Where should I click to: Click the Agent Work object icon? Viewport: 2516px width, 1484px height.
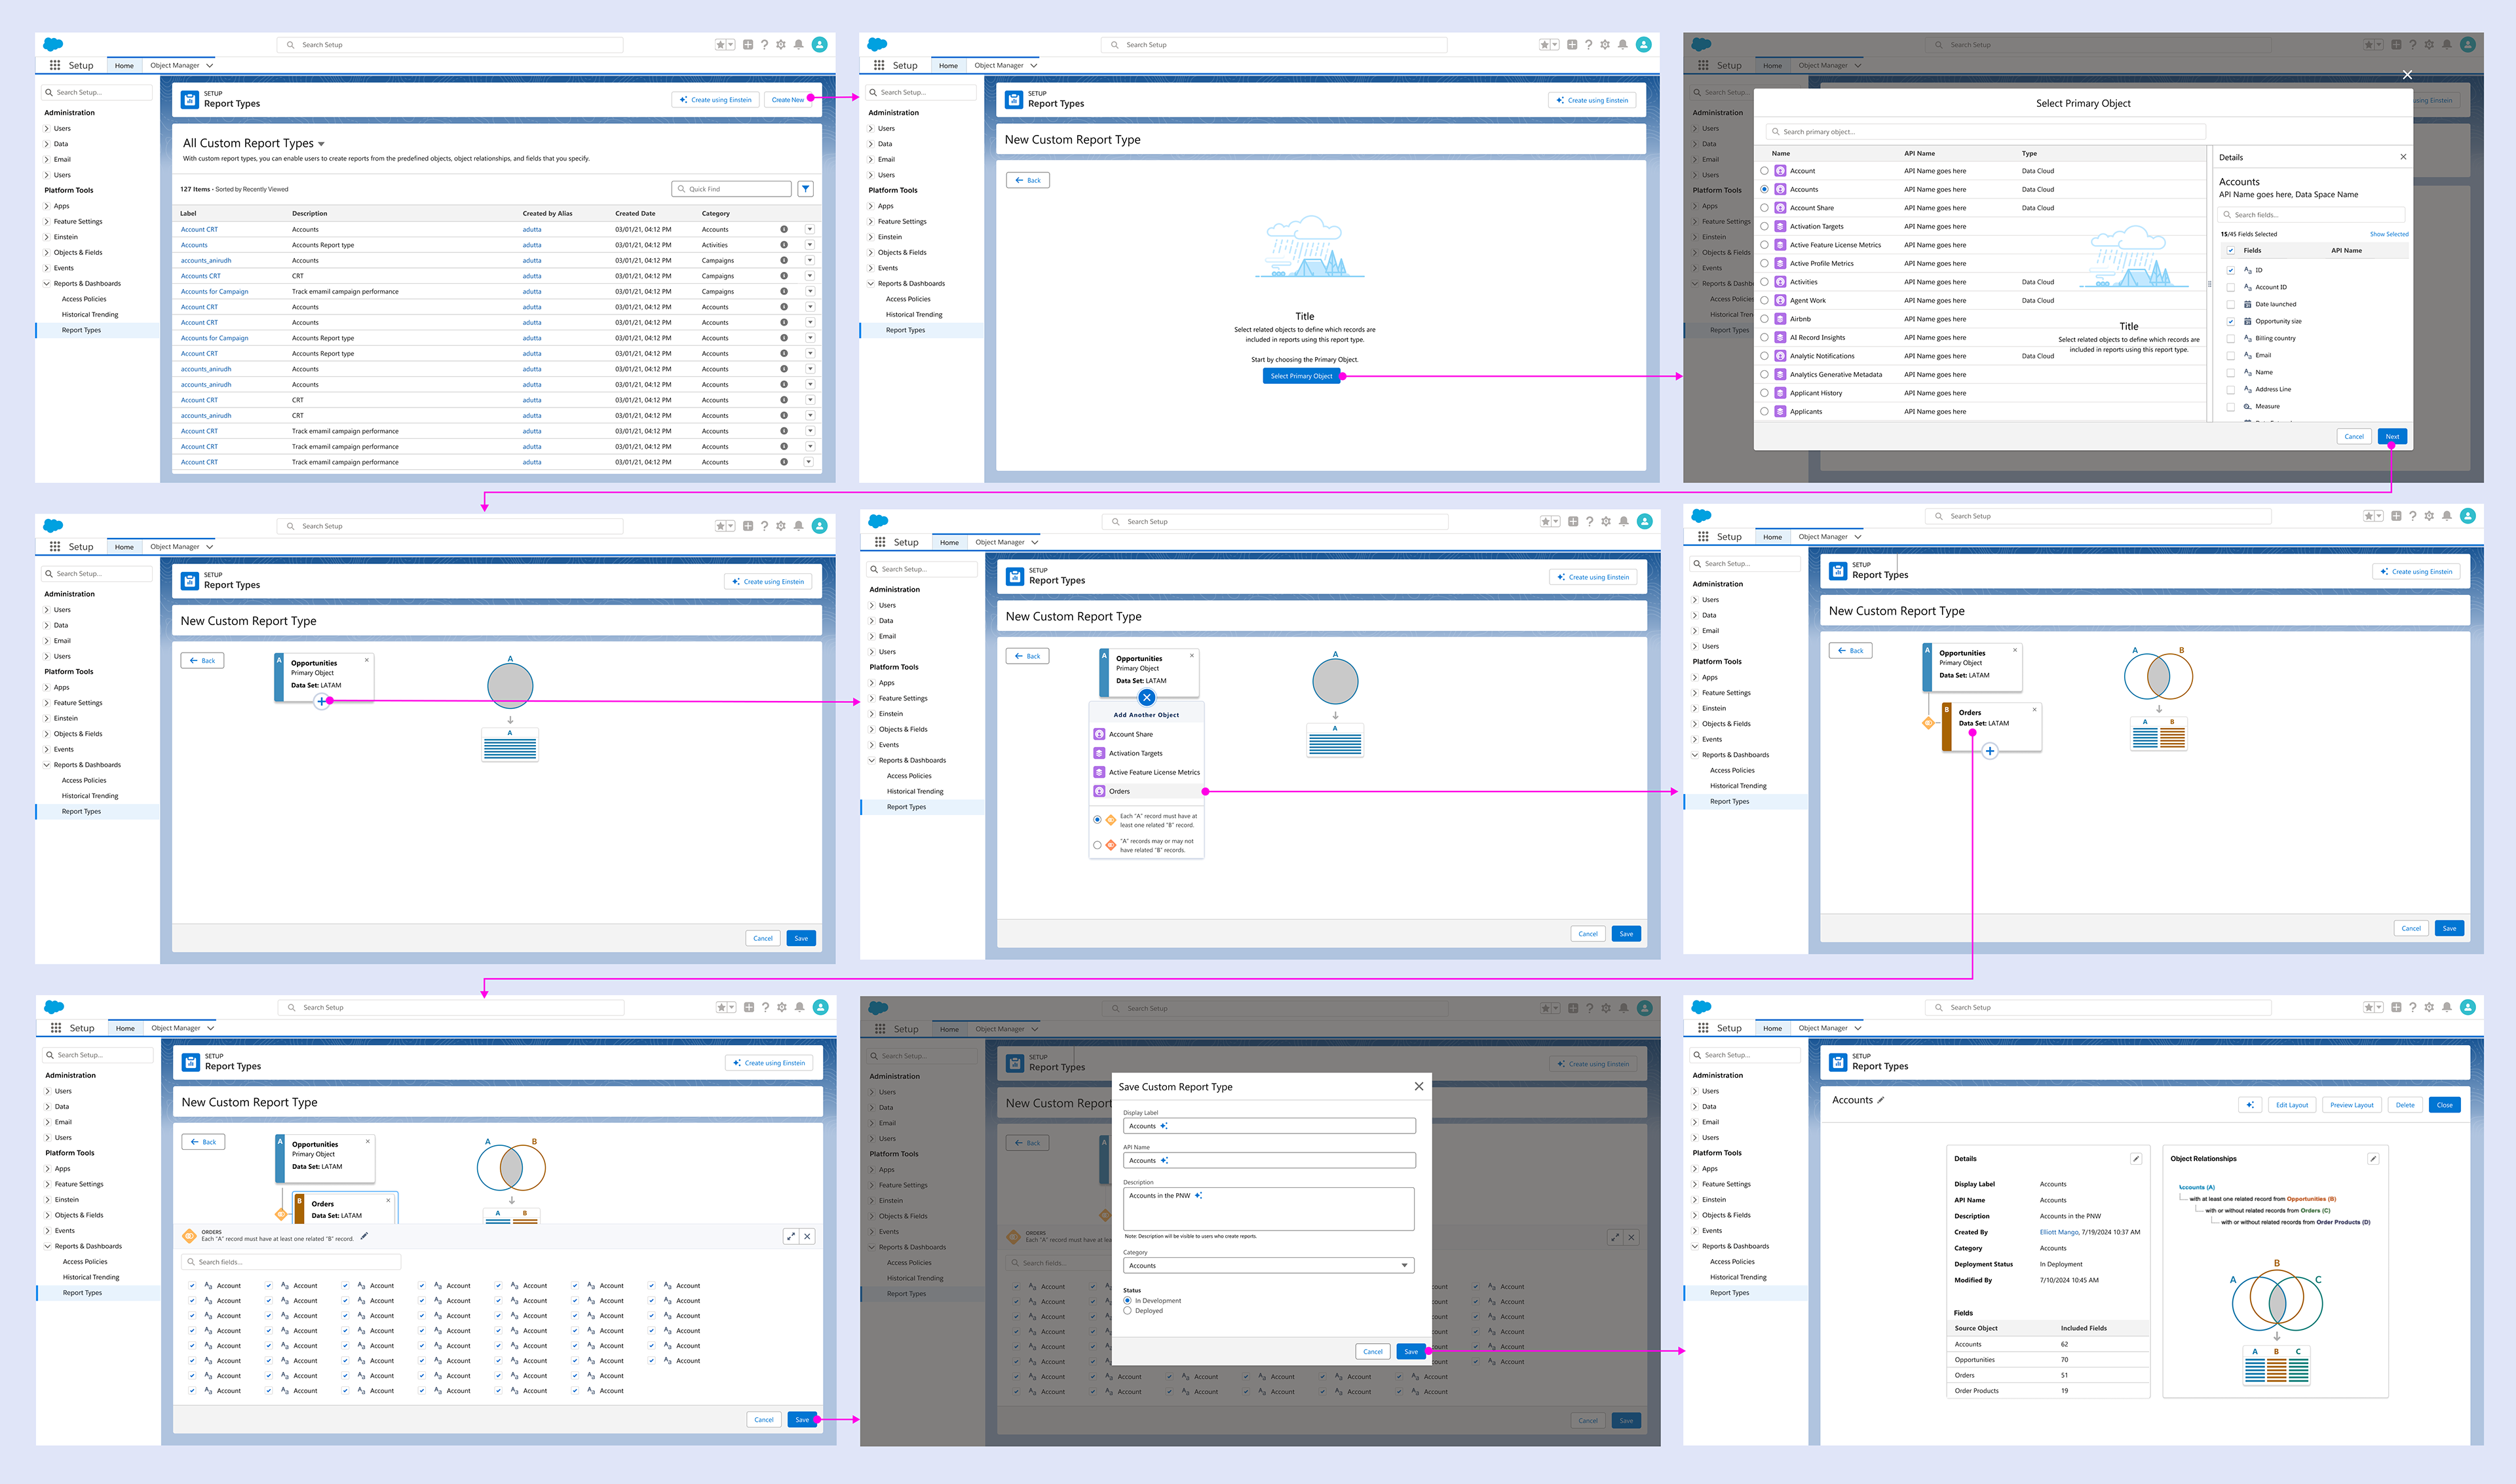coord(1780,300)
